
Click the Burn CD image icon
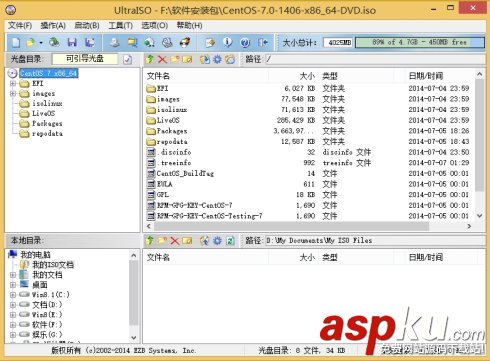click(x=185, y=42)
